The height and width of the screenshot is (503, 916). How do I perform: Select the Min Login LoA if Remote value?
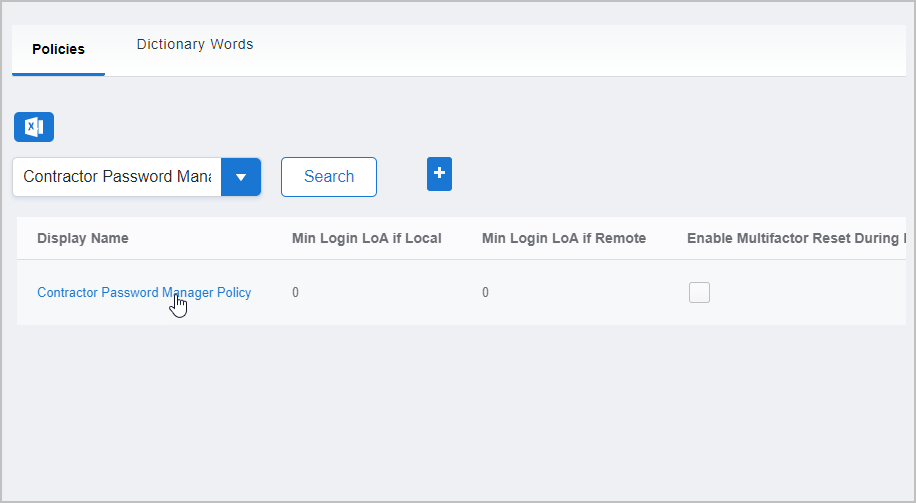click(486, 293)
